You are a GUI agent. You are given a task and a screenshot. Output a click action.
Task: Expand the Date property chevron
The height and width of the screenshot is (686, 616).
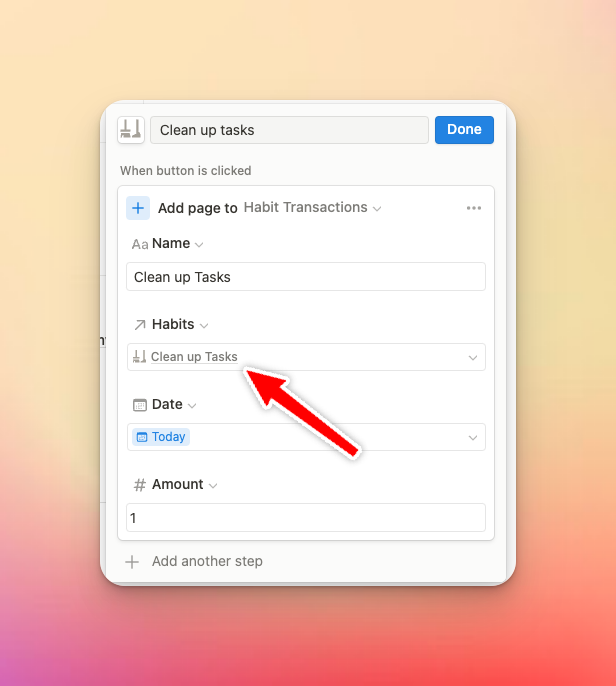tap(192, 406)
